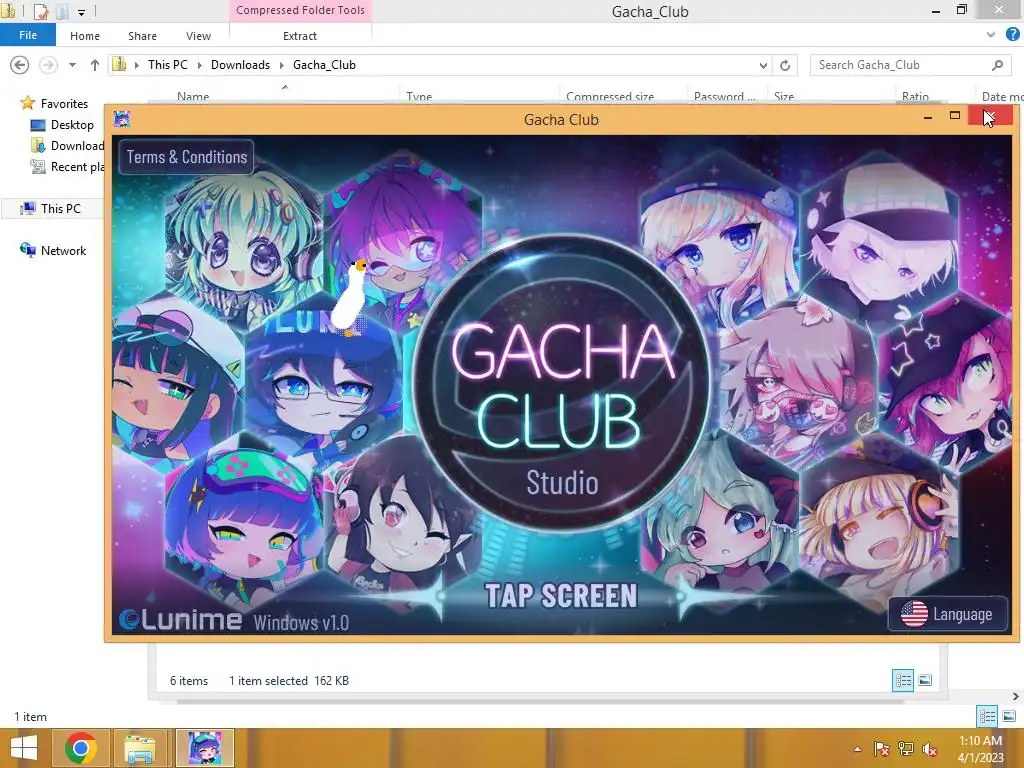This screenshot has width=1024, height=768.
Task: Switch to large icons view in inner window
Action: [x=925, y=680]
